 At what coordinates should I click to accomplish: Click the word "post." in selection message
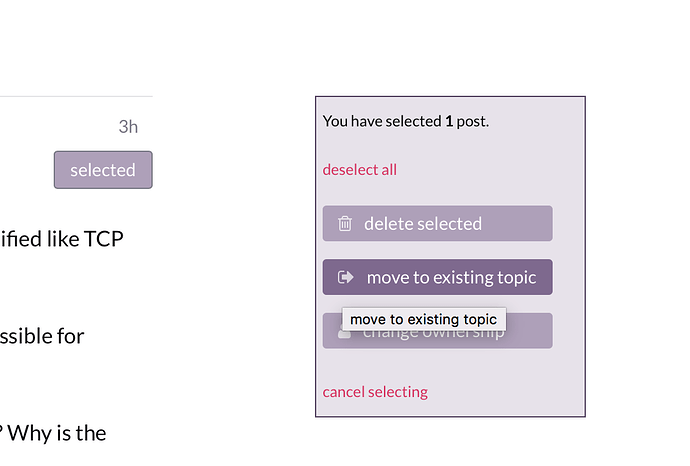pos(473,122)
